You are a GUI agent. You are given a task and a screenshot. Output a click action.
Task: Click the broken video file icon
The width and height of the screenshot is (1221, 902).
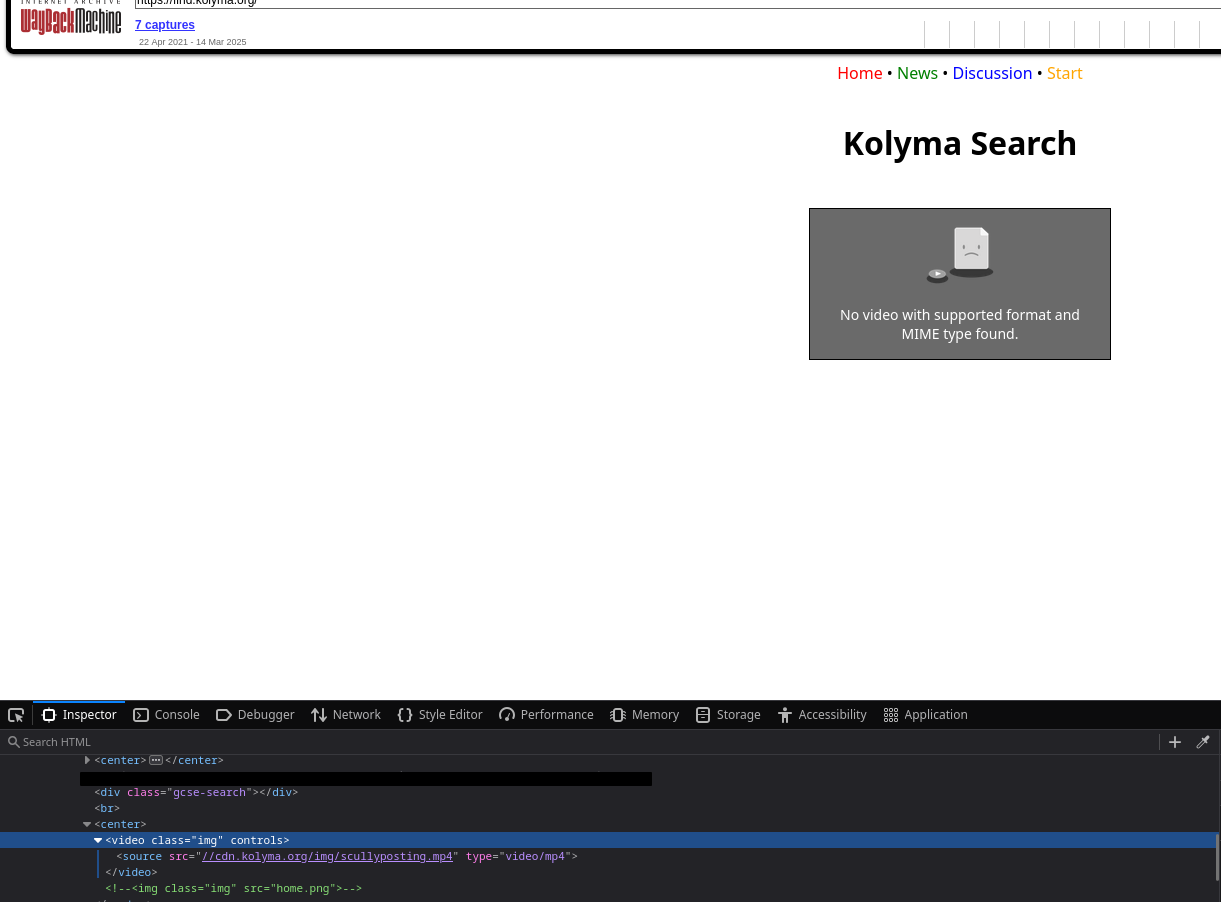click(960, 254)
